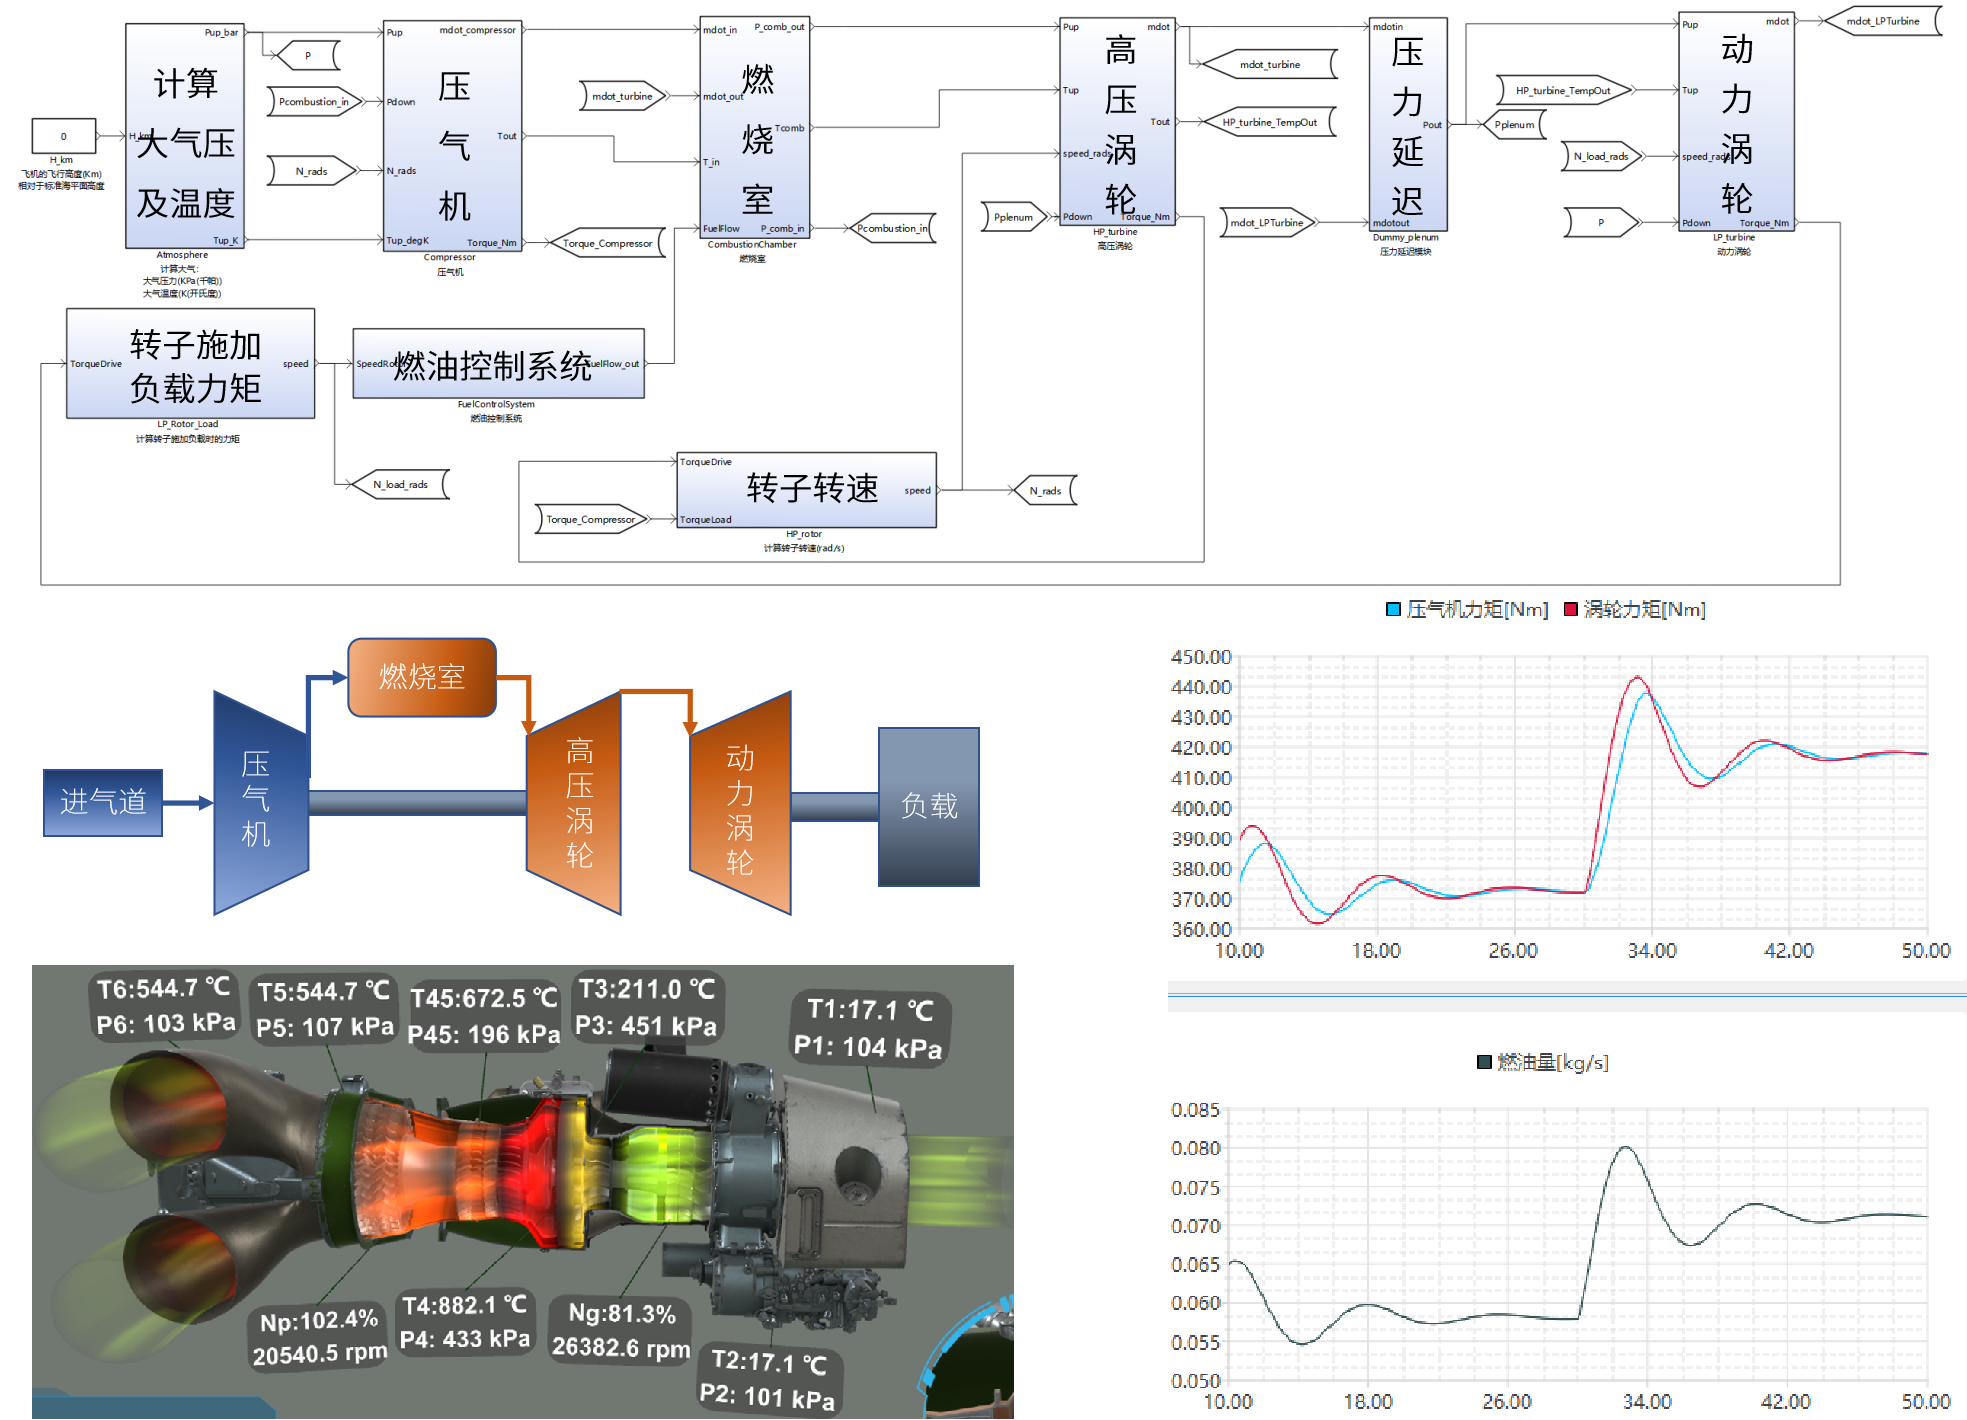Click the LP_Rotor_Load 转子施加负载力矩 block

click(x=191, y=364)
